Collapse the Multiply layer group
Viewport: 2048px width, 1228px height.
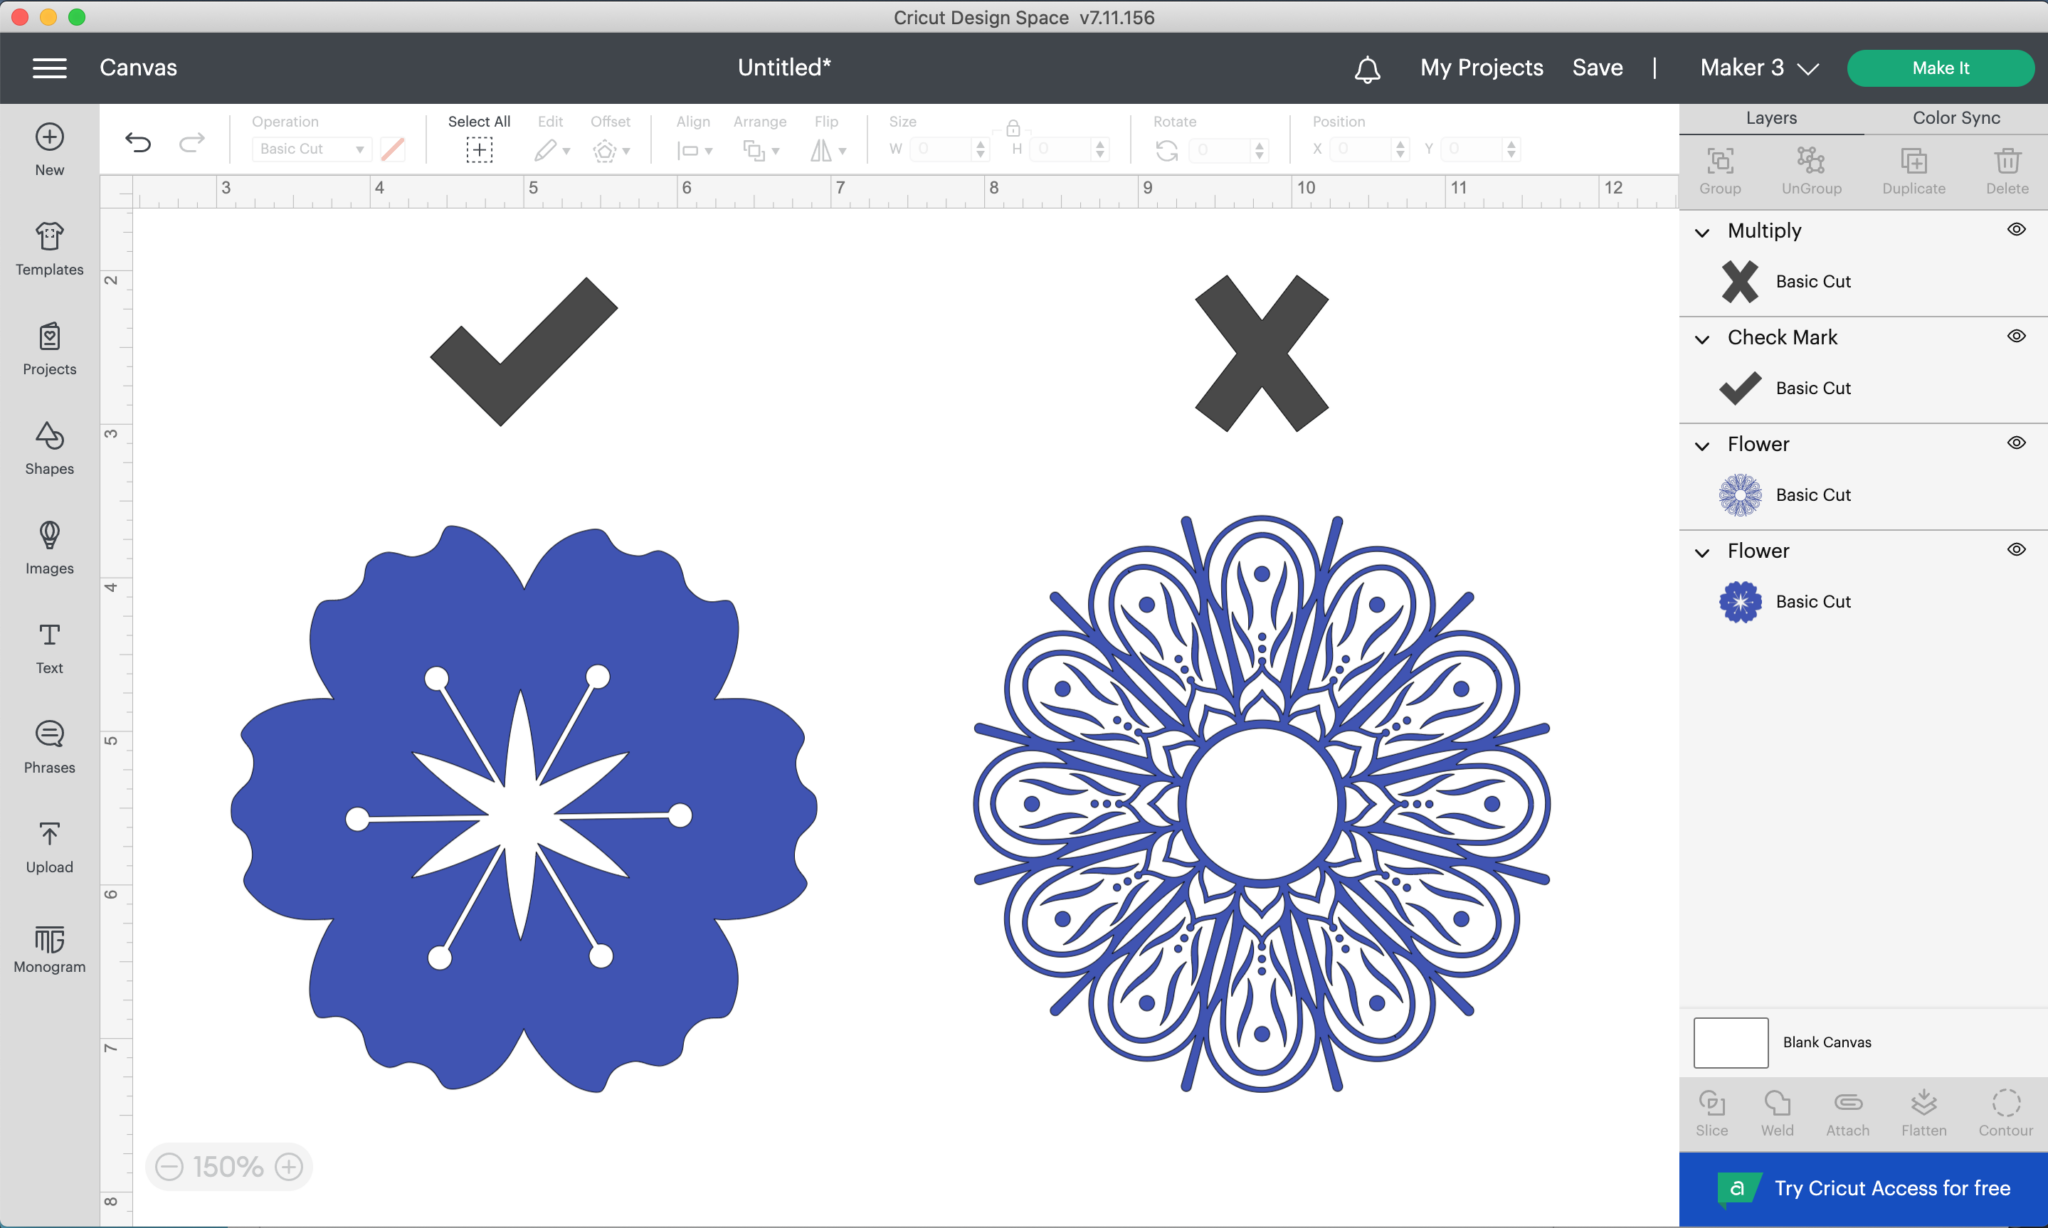(x=1702, y=232)
